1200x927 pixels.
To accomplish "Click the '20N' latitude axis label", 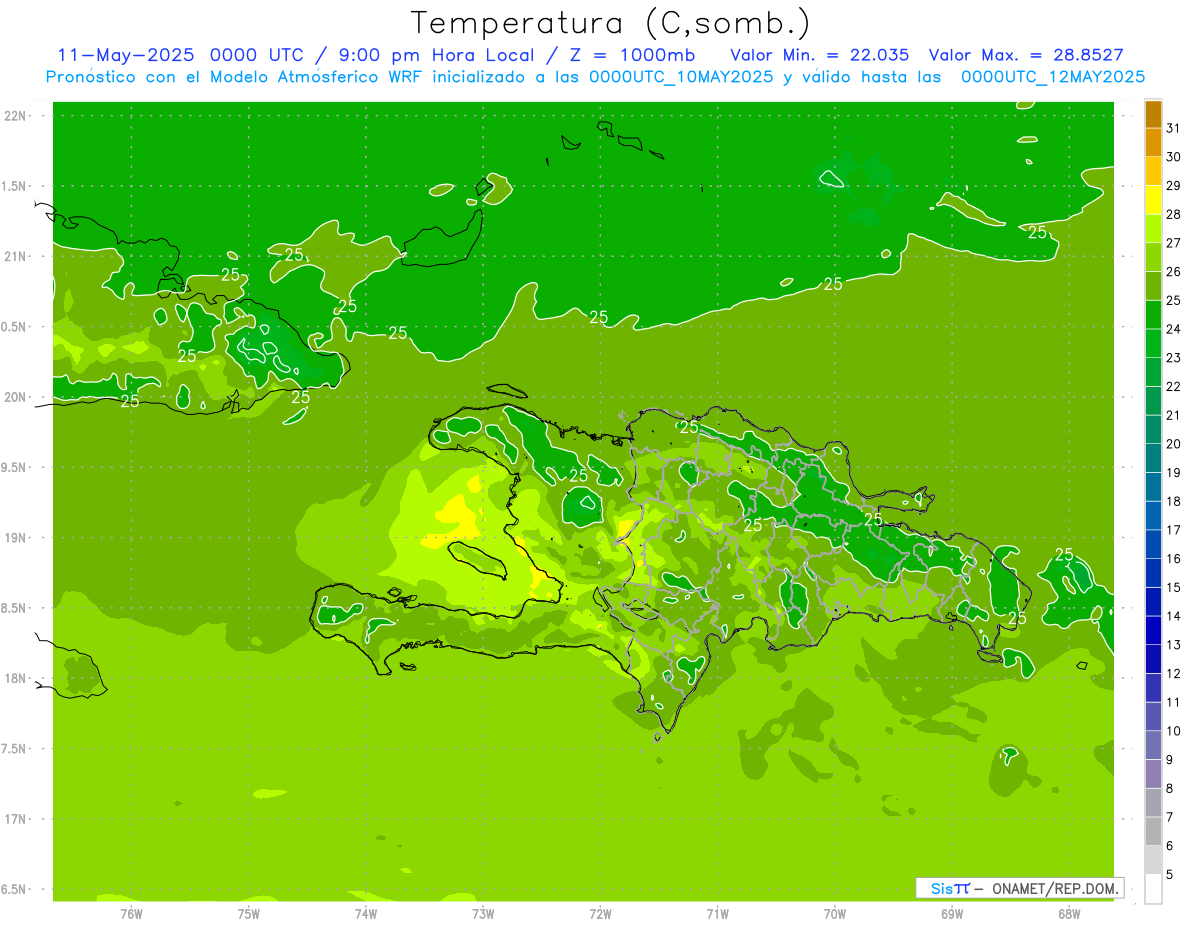I will click(x=15, y=397).
